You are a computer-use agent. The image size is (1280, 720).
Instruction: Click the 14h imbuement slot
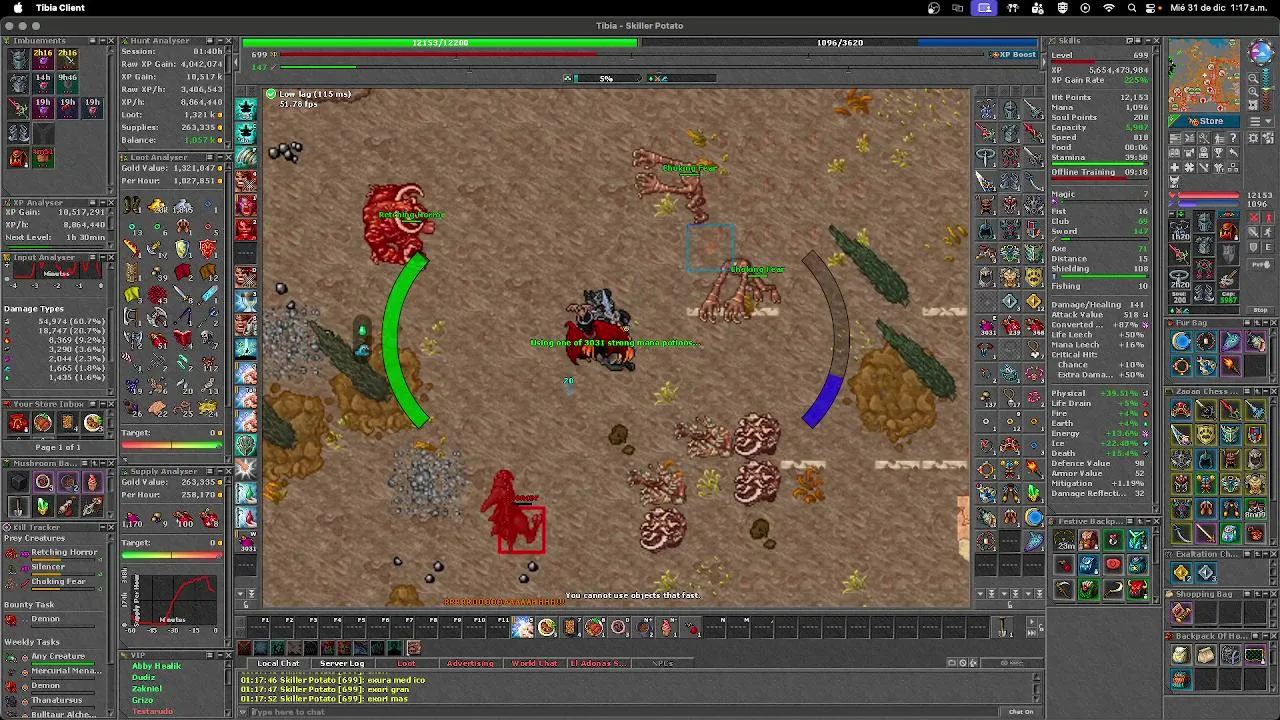pyautogui.click(x=43, y=83)
